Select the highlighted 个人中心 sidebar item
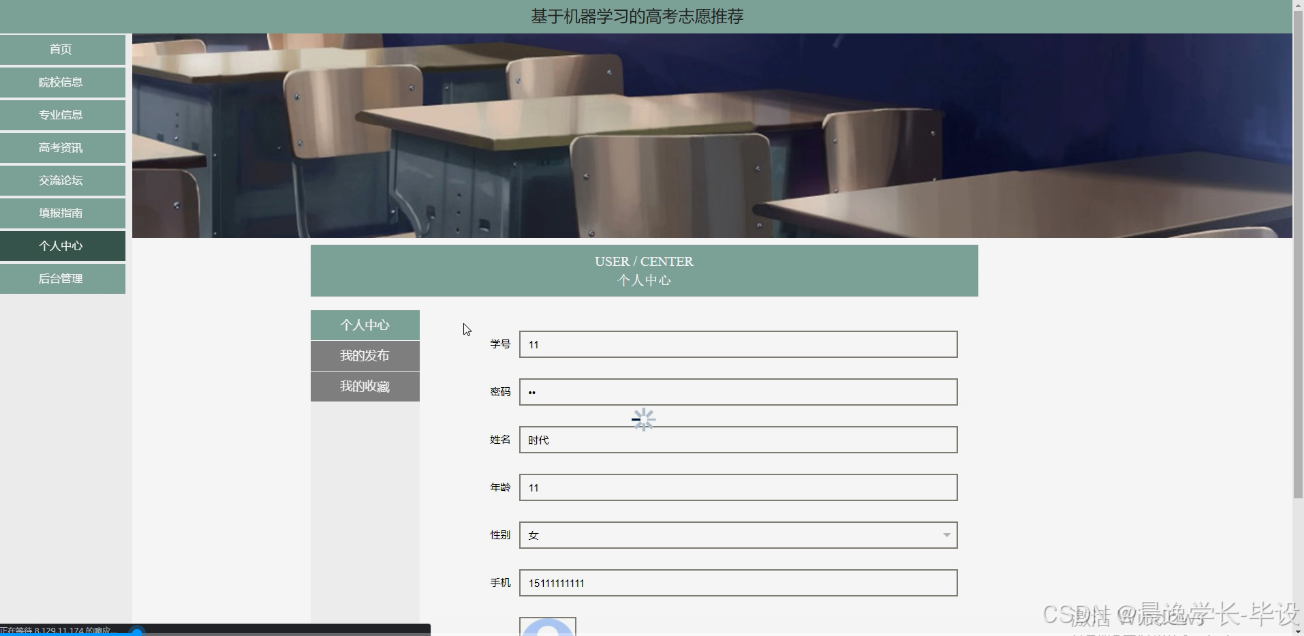 coord(62,245)
